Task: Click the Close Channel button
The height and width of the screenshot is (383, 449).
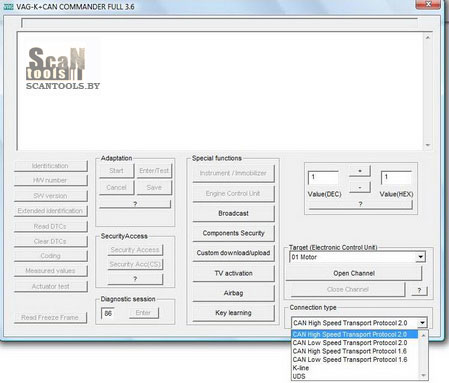Action: click(x=348, y=289)
